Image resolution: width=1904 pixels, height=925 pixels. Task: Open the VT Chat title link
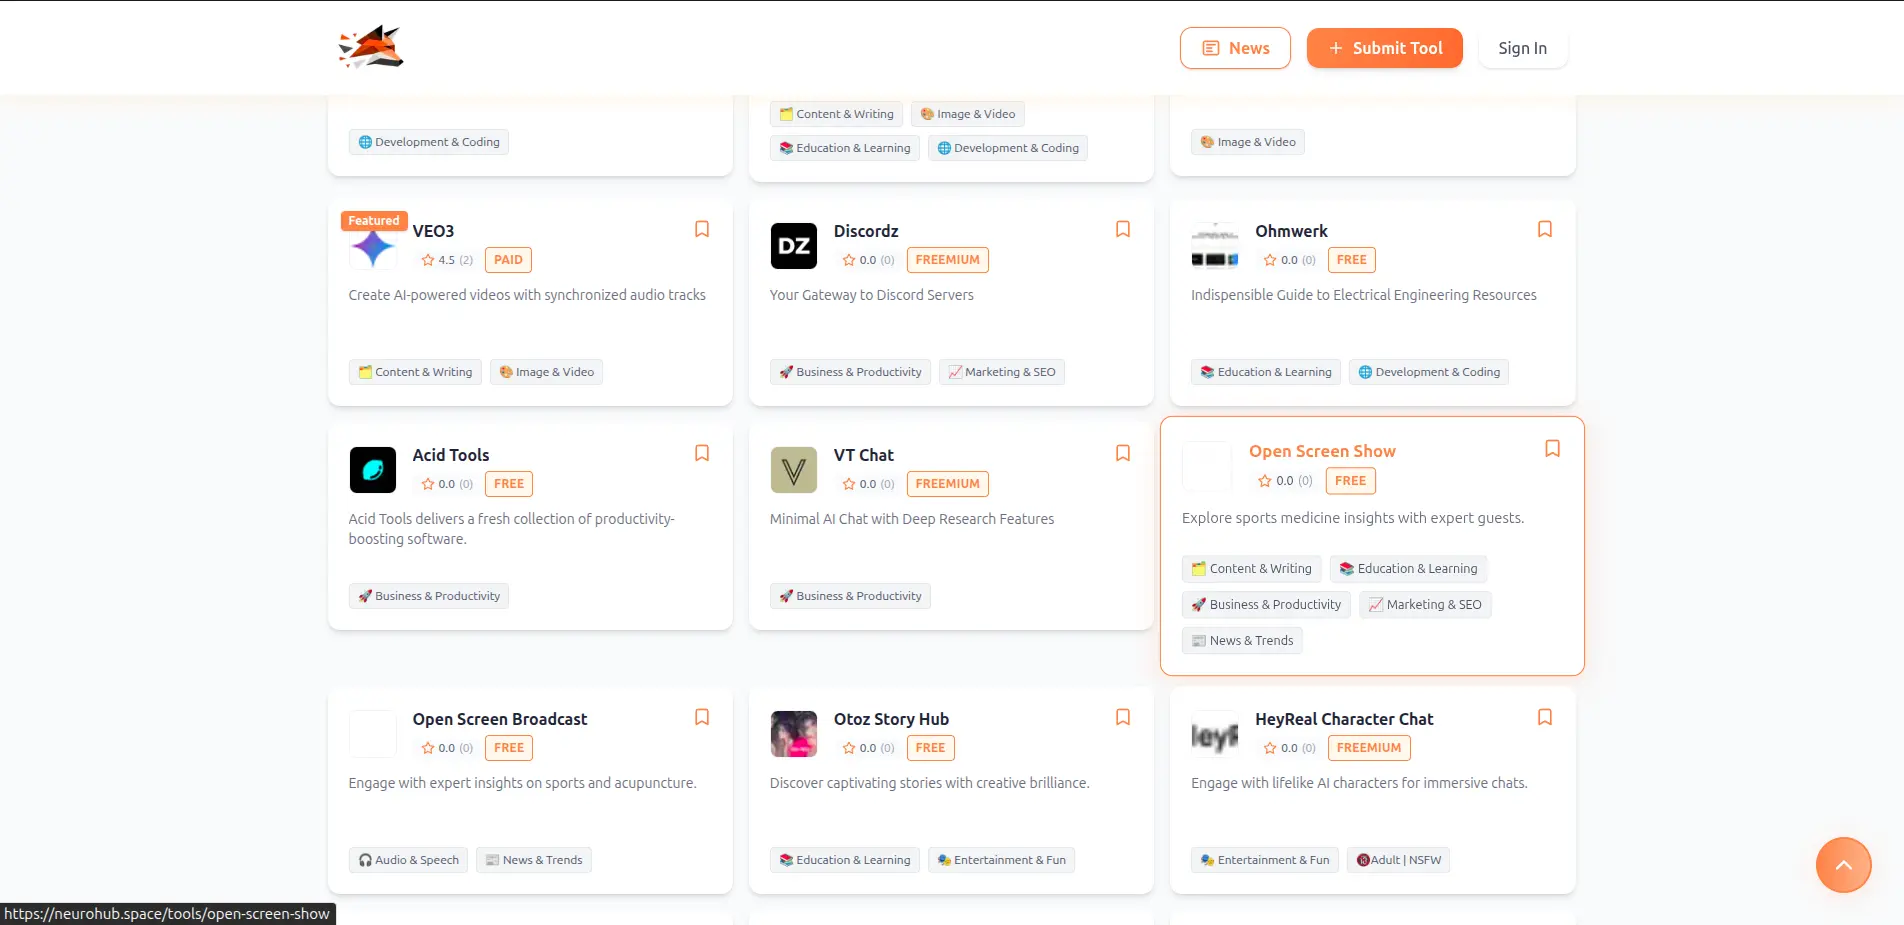[864, 455]
